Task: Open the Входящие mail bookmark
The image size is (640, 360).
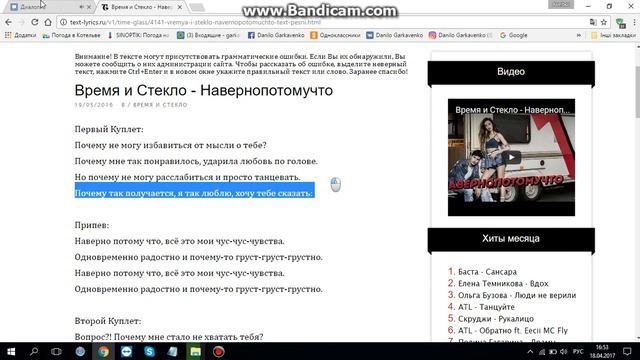Action: point(209,36)
